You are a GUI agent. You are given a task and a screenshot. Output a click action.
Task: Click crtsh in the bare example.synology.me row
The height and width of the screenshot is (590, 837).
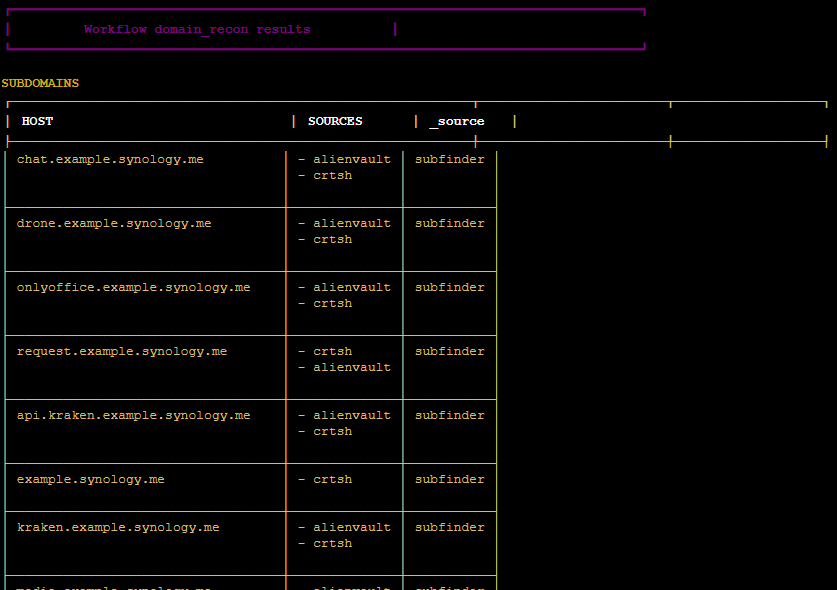tap(333, 479)
